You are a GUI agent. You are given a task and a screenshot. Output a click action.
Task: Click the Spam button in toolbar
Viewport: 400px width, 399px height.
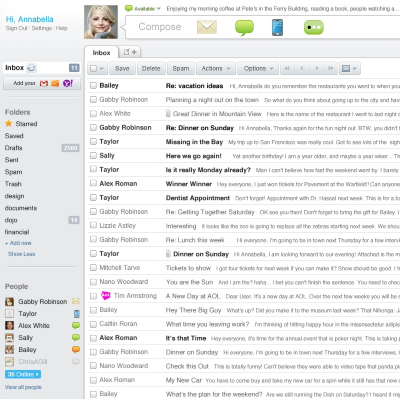pos(181,68)
